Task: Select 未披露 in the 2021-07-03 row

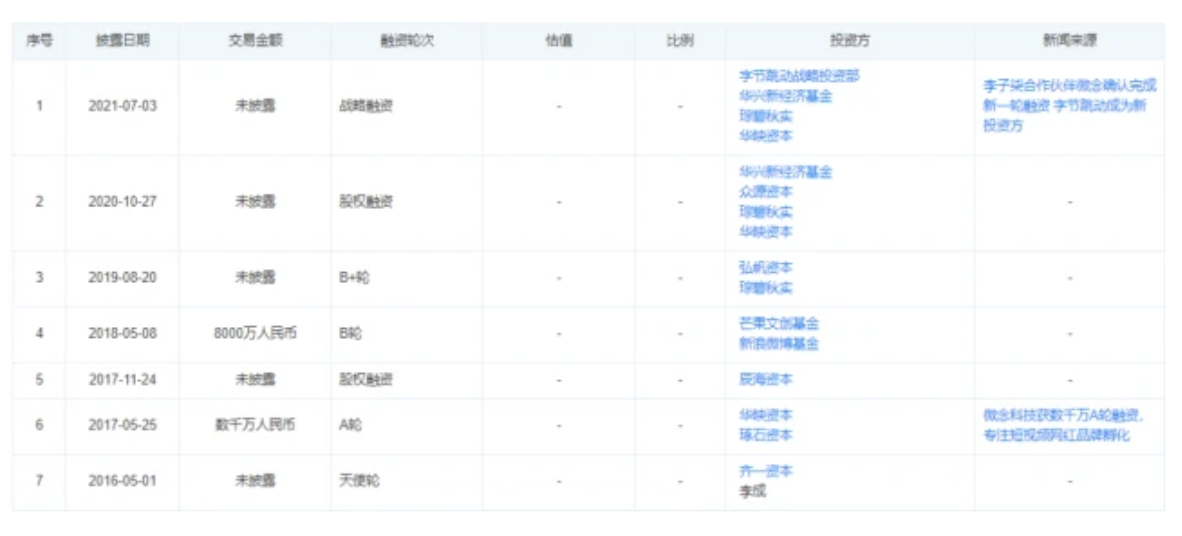Action: click(255, 106)
